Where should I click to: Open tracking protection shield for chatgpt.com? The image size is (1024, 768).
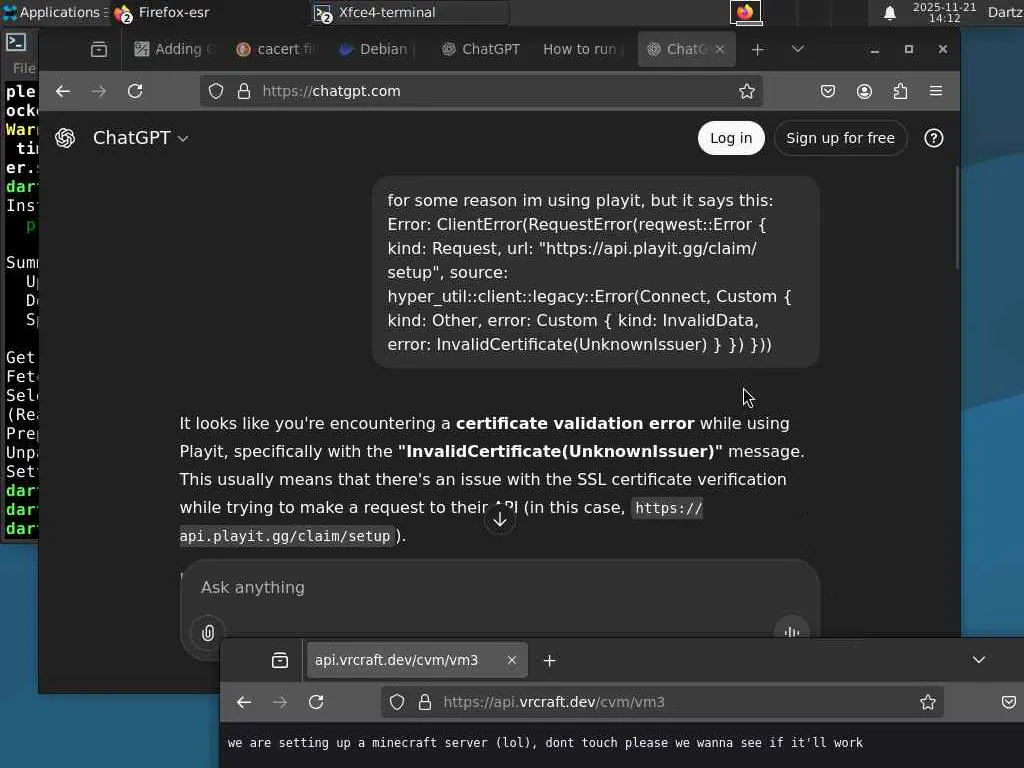point(216,91)
